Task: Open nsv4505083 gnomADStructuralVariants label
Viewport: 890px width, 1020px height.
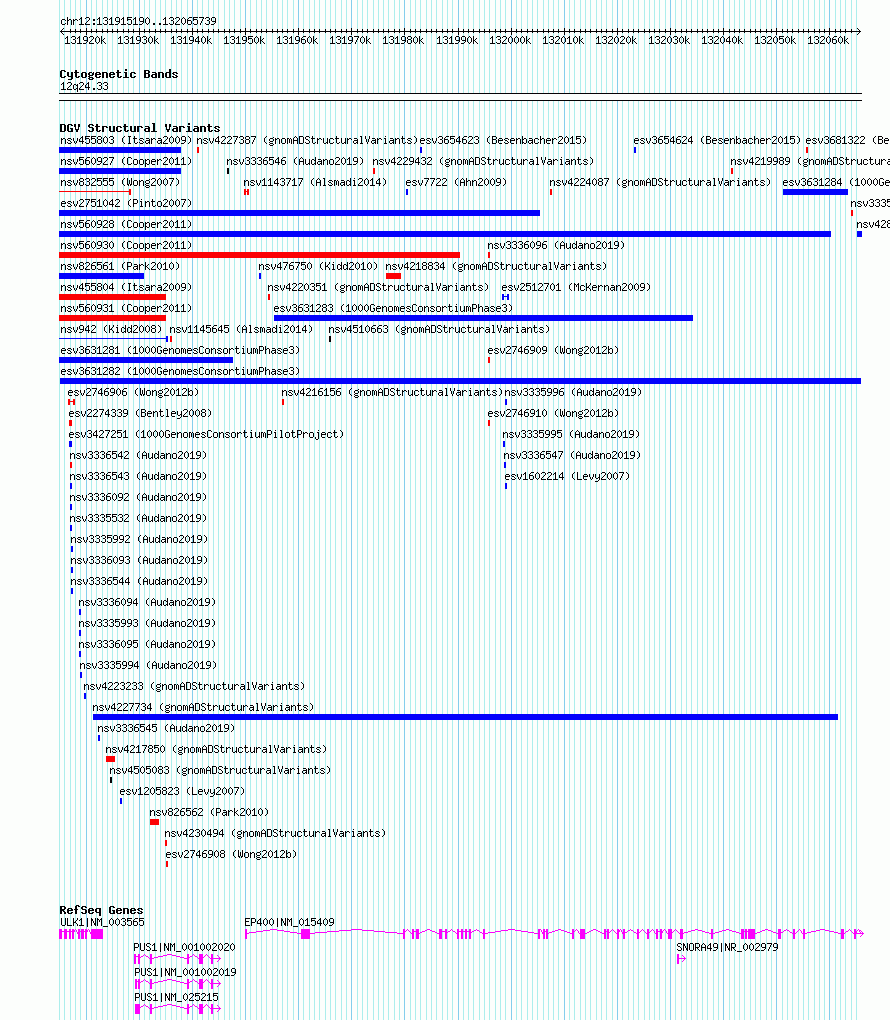Action: 220,770
